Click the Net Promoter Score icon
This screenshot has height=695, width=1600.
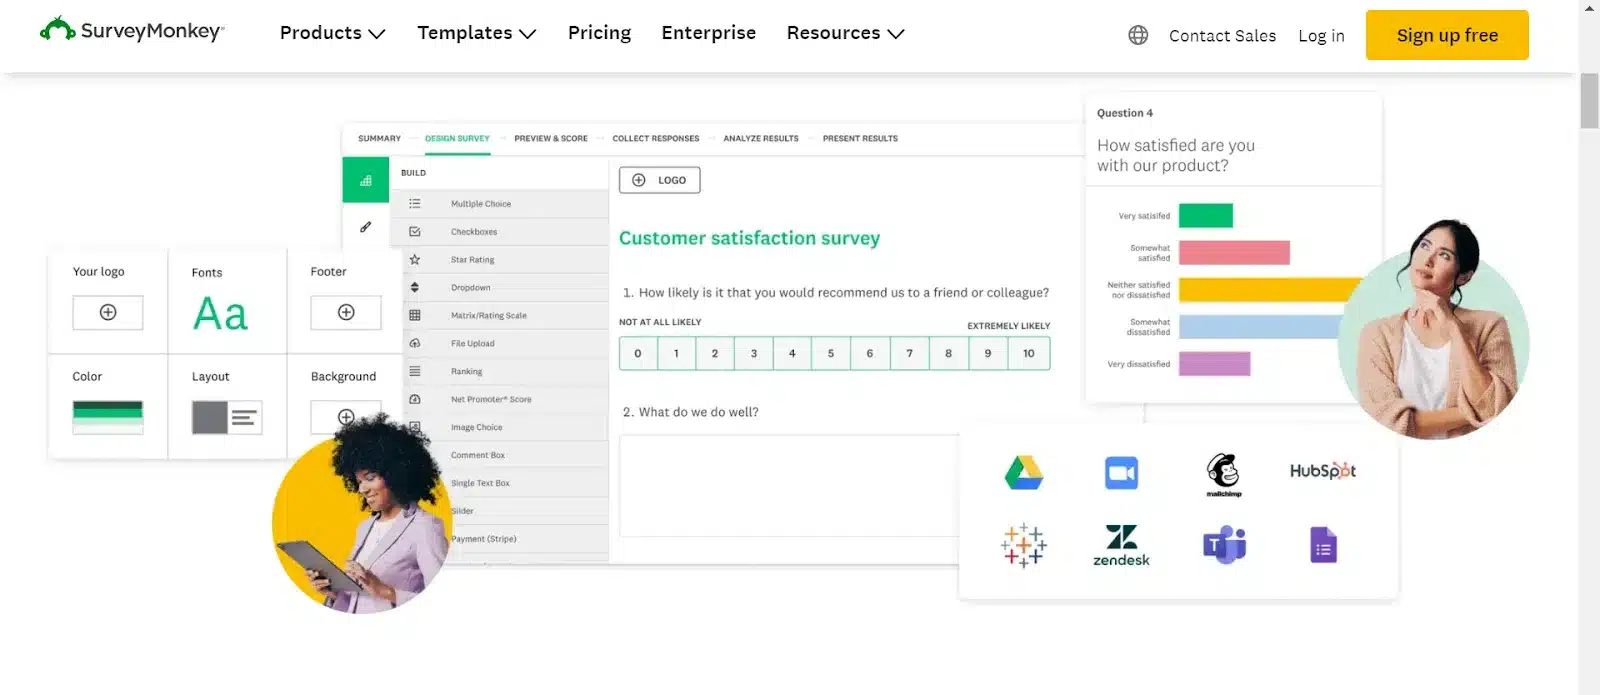tap(415, 399)
